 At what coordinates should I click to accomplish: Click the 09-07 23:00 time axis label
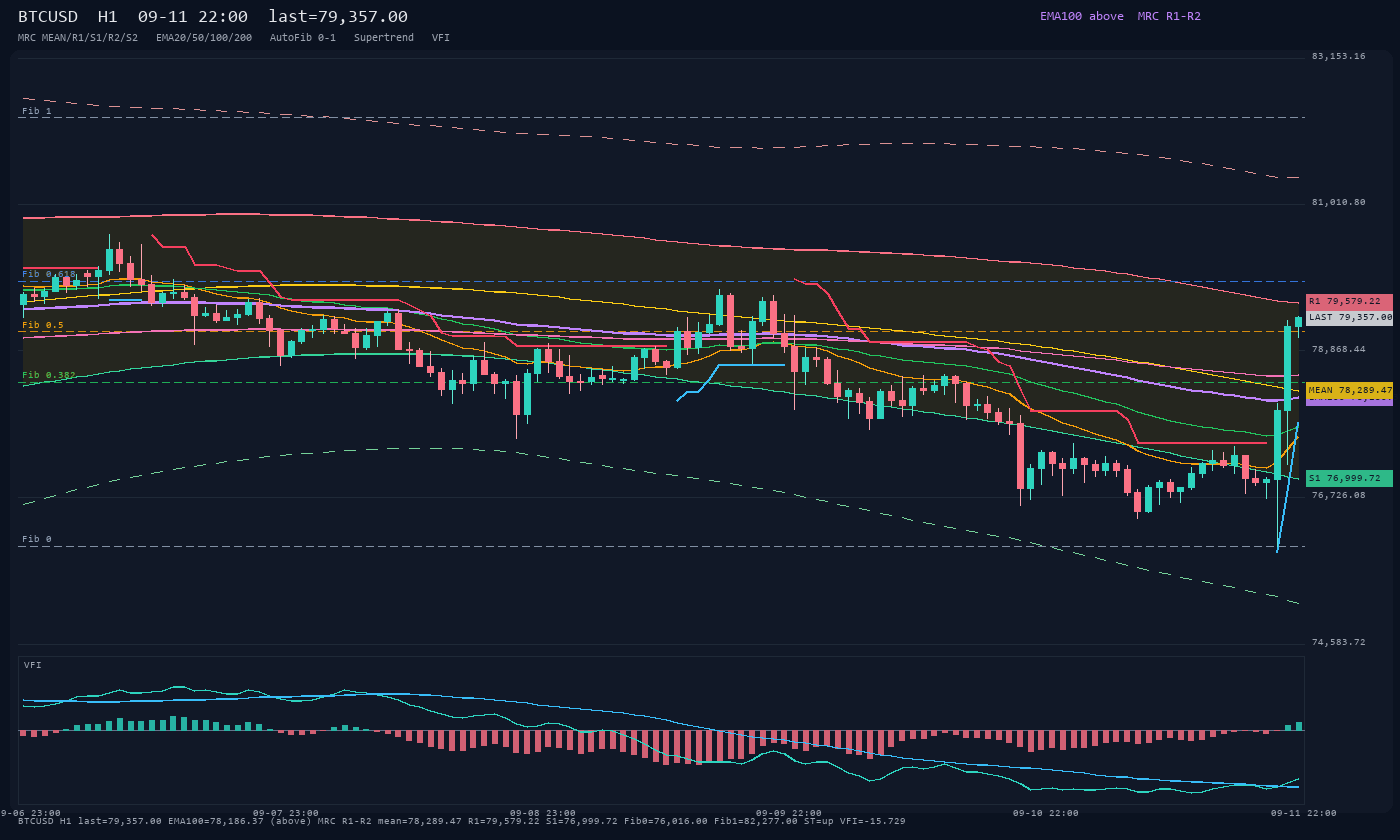tap(286, 813)
